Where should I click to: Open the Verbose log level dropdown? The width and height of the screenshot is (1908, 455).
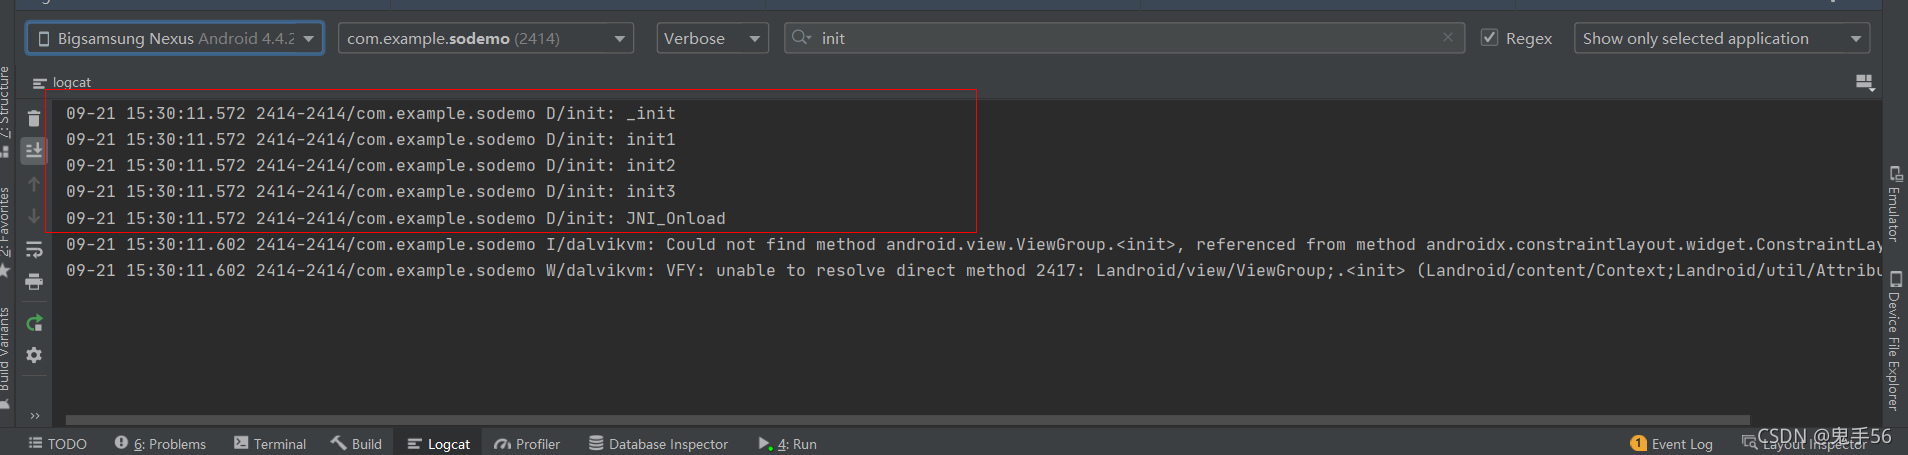click(x=712, y=38)
